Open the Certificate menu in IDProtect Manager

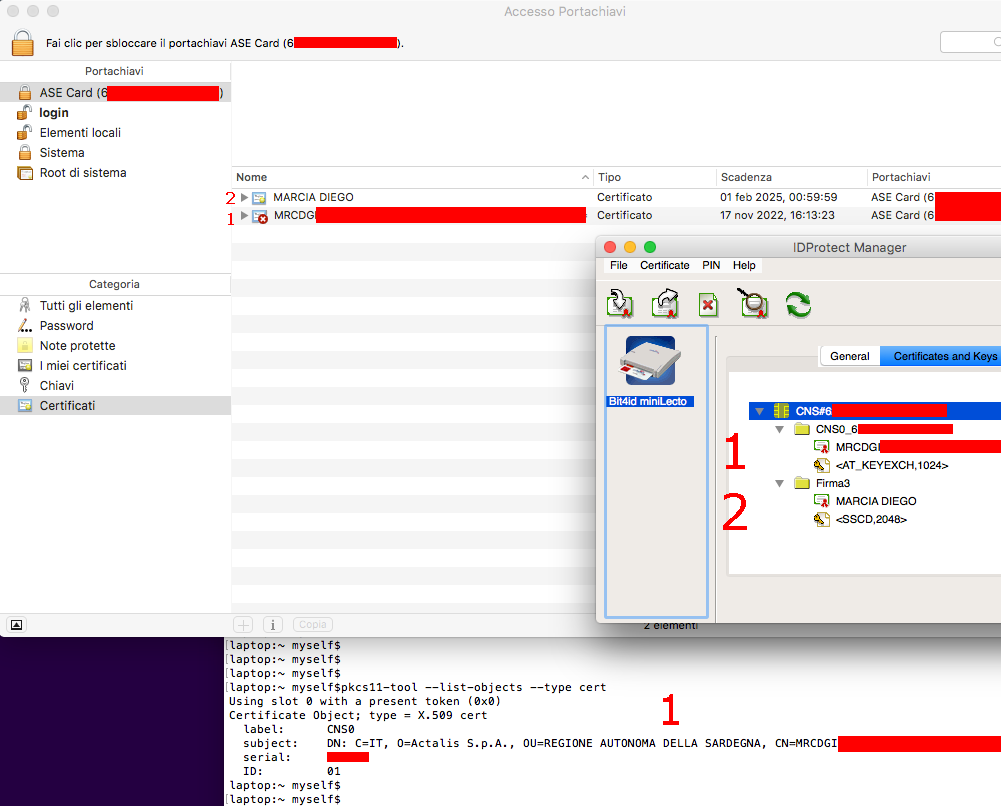click(x=665, y=265)
